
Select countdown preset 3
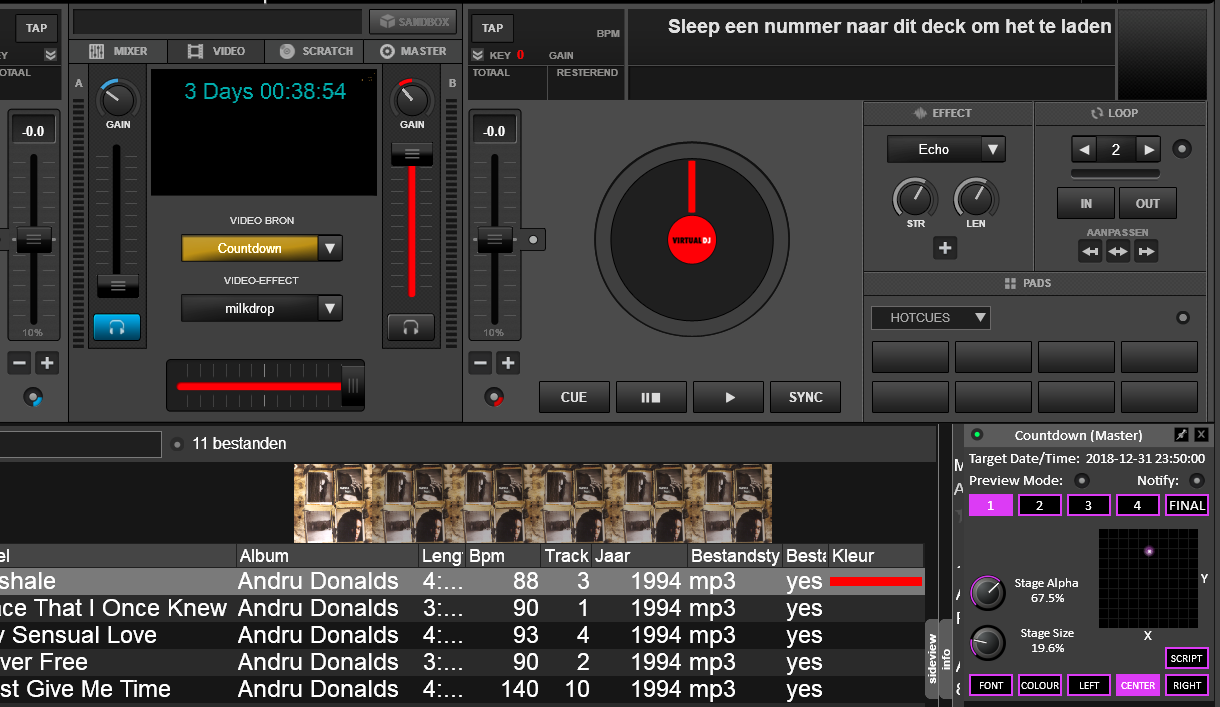point(1089,505)
